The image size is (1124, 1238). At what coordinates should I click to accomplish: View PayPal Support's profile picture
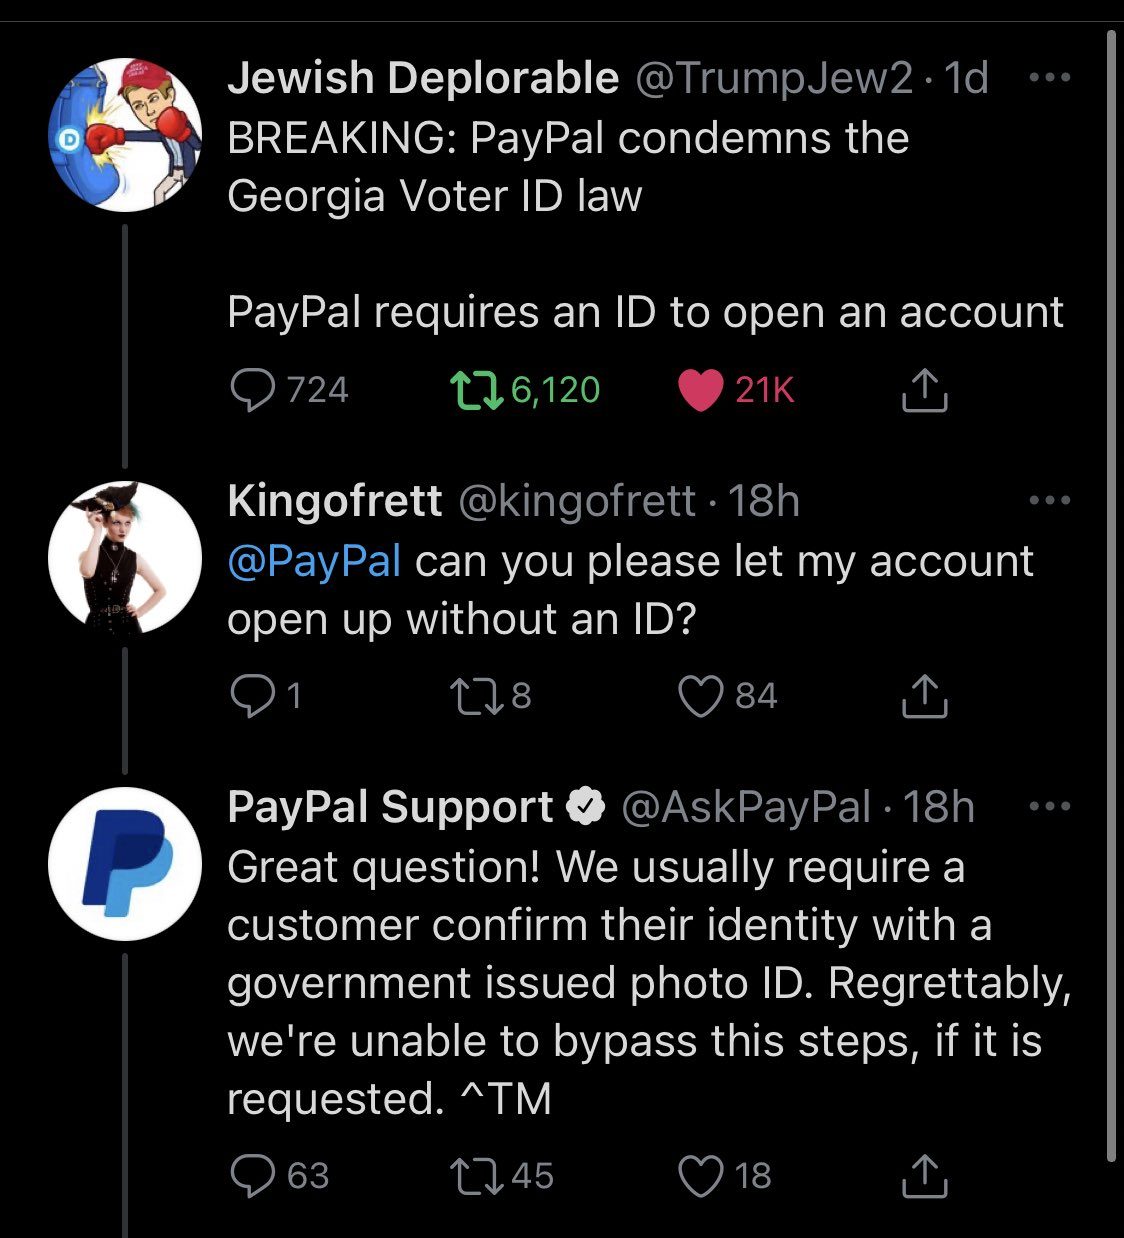pos(126,863)
